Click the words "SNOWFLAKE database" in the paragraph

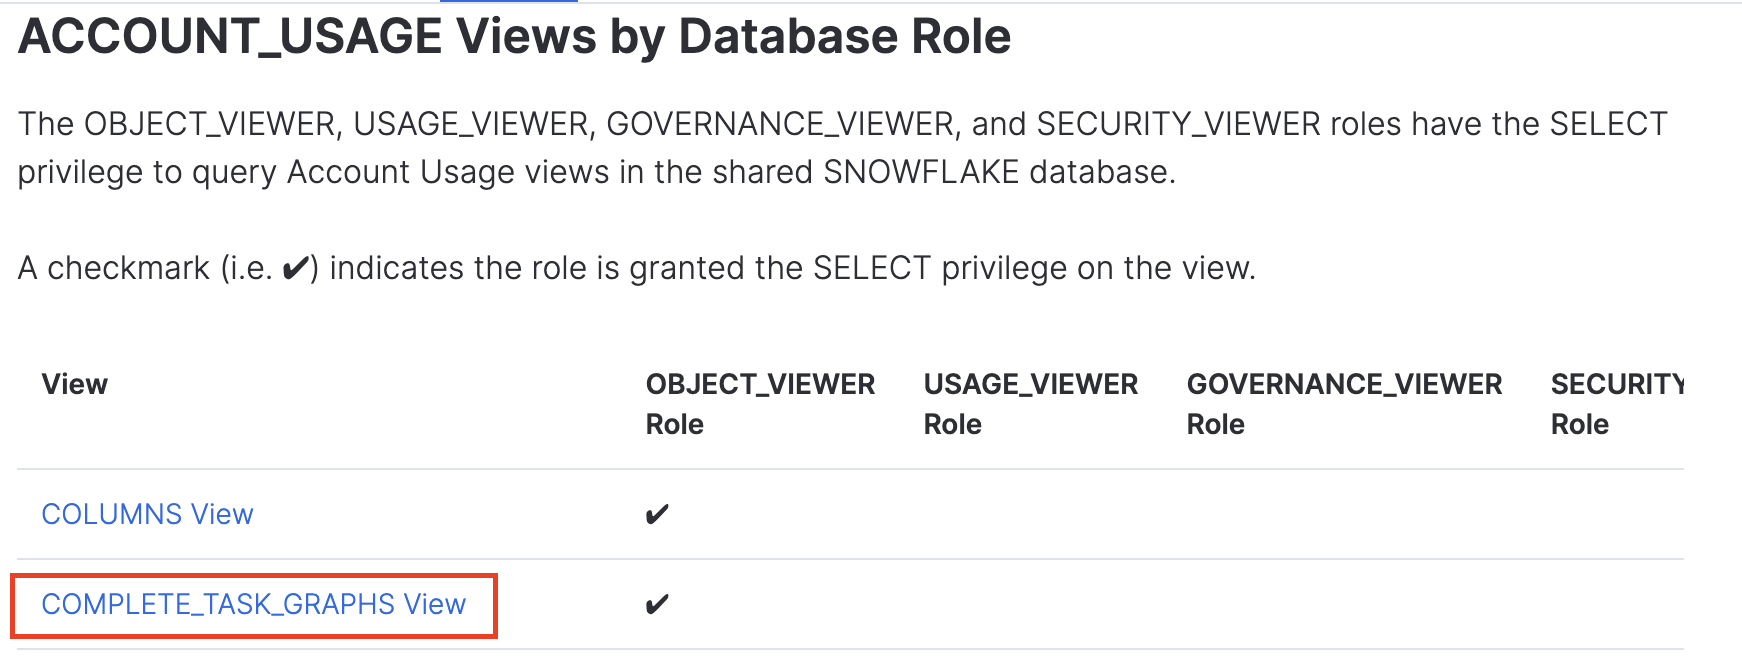pyautogui.click(x=996, y=172)
